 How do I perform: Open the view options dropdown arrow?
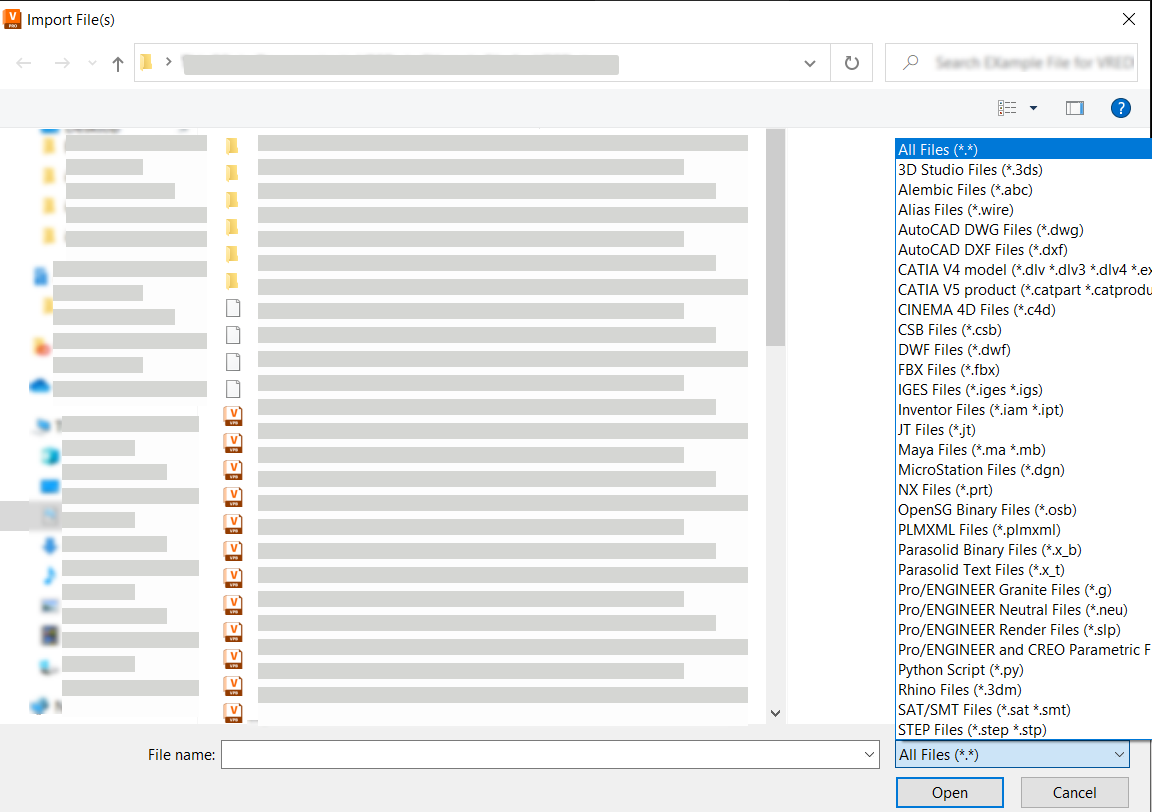[x=1033, y=108]
